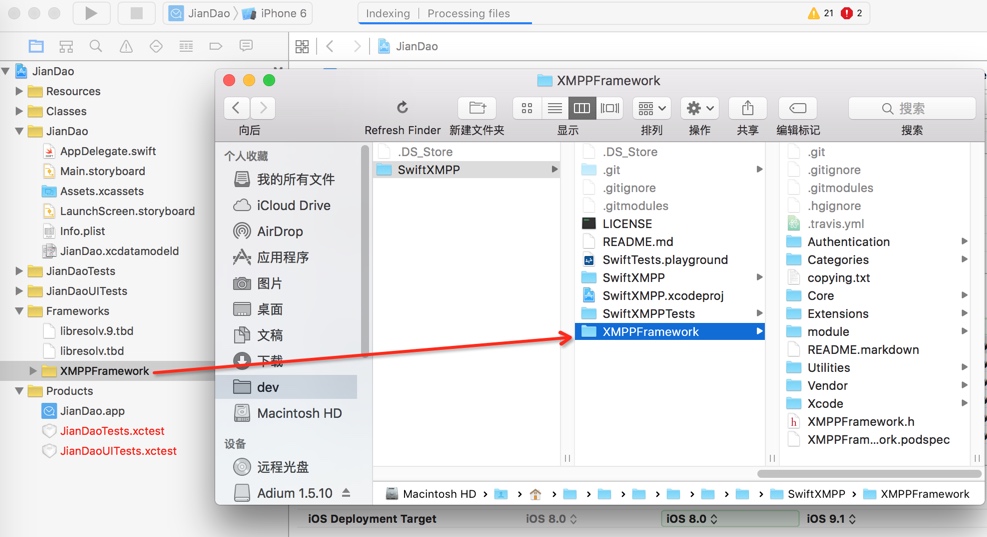Click the yellow warnings indicator showing 21
987x537 pixels.
pos(821,13)
